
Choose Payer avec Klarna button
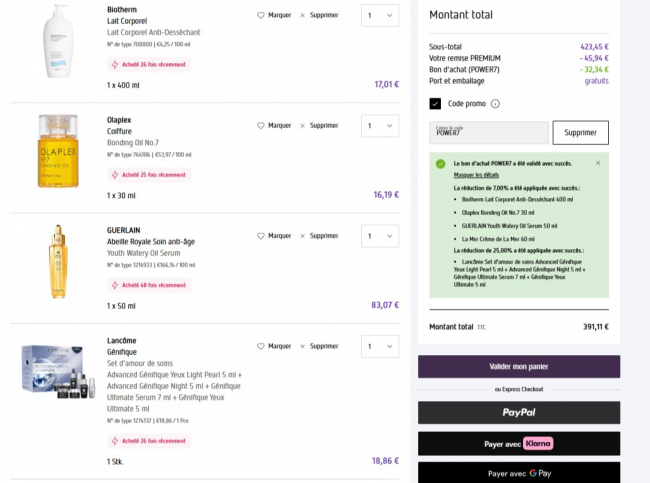coord(518,443)
